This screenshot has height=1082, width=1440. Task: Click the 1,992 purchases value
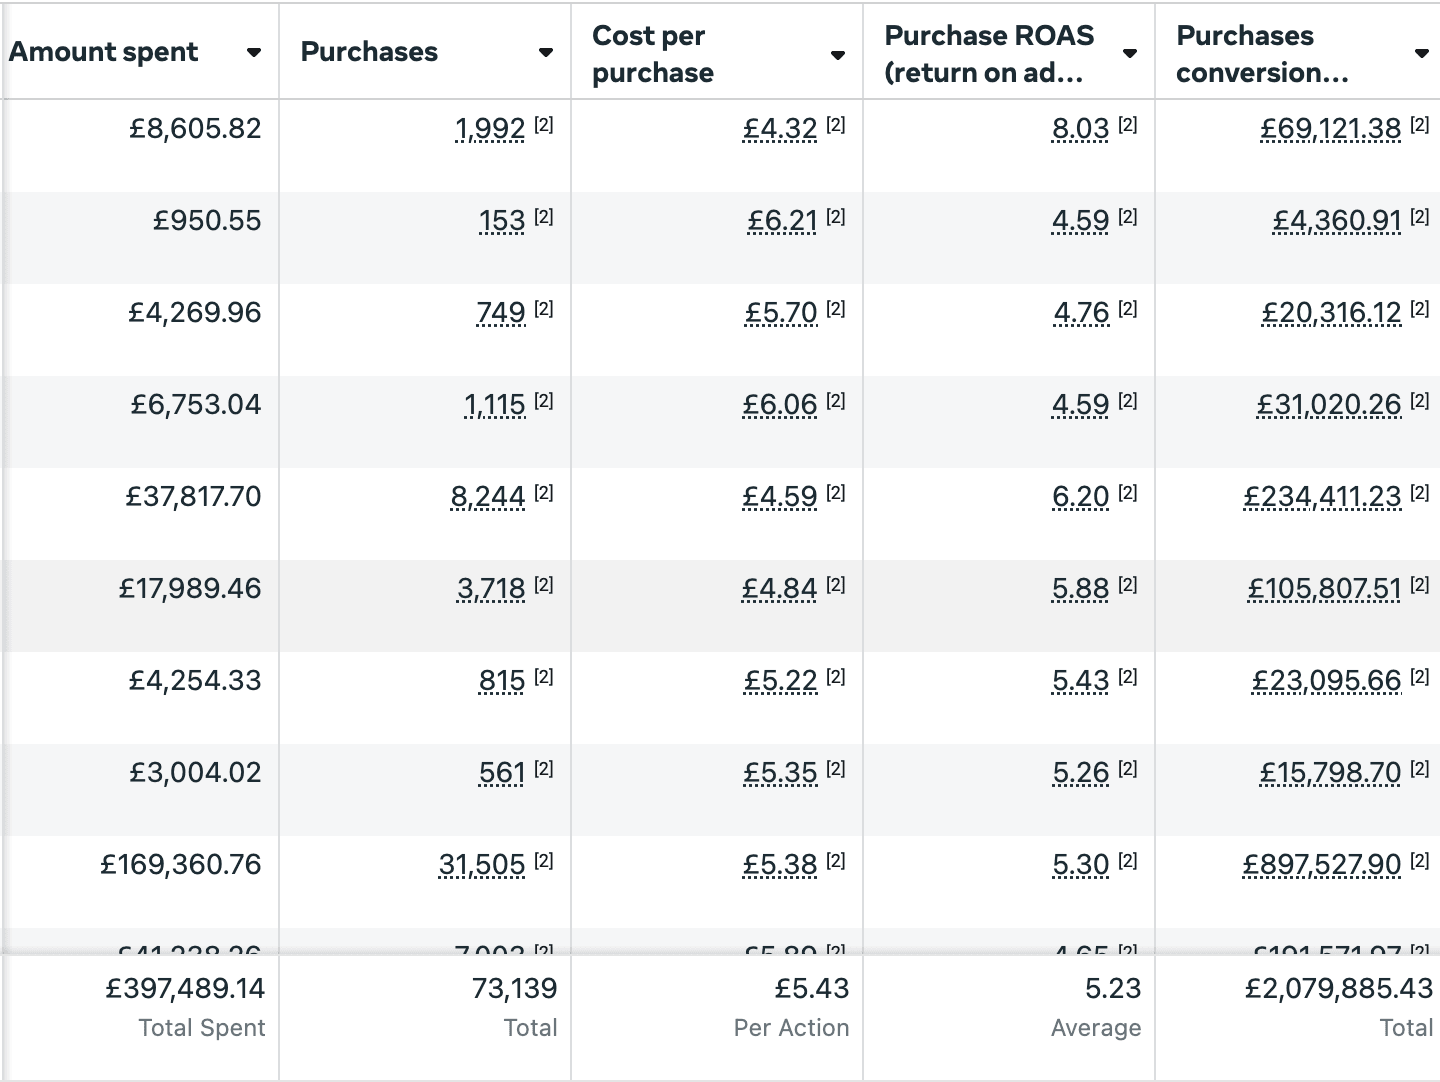490,129
